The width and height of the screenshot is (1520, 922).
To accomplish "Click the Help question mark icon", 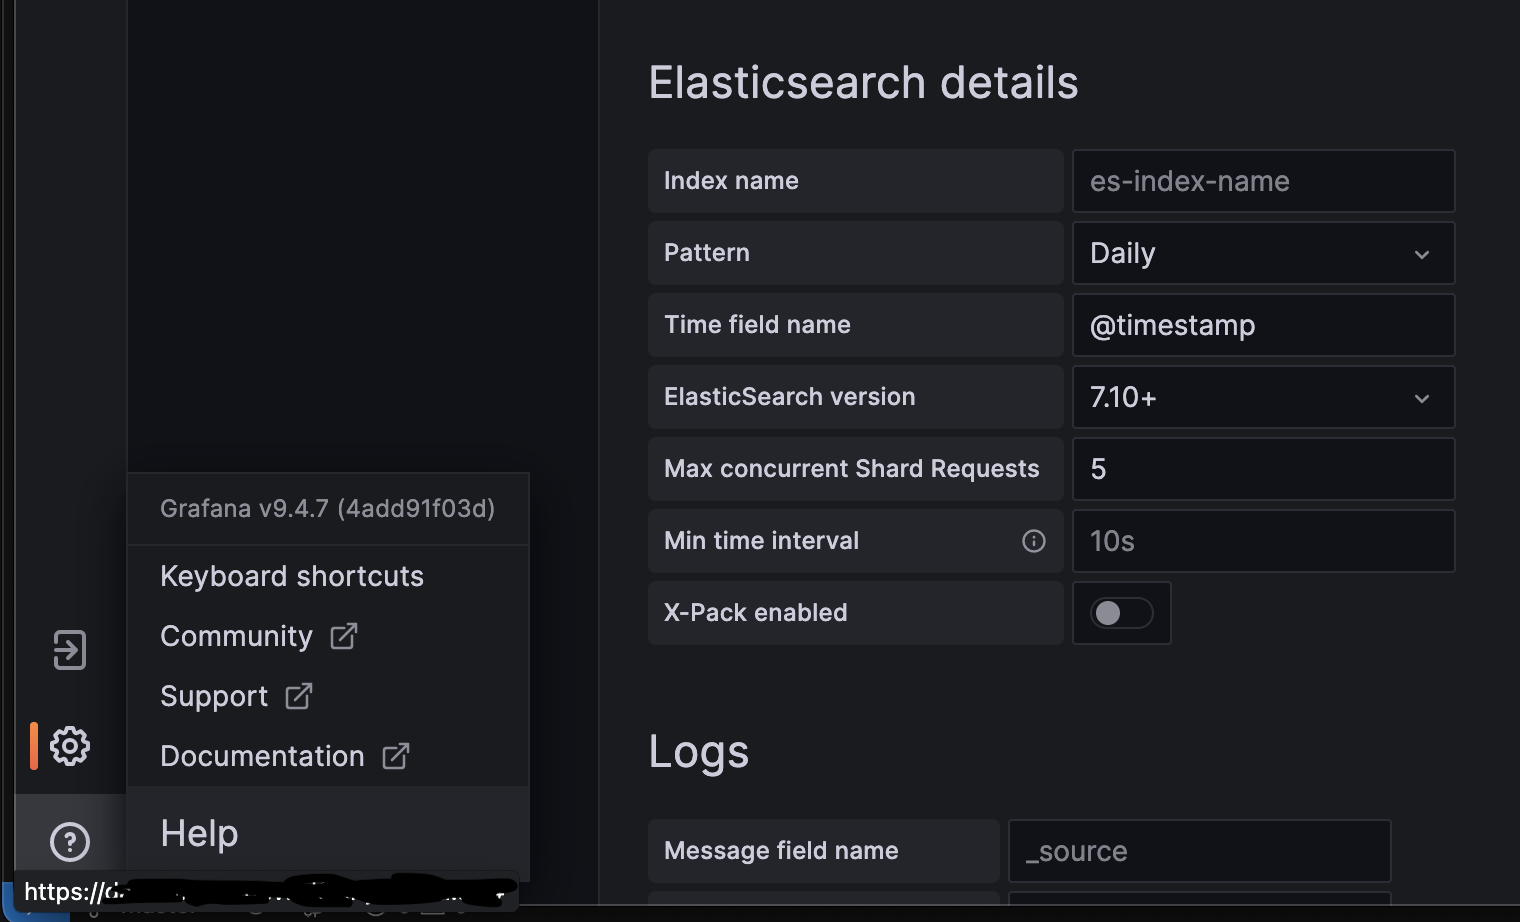I will coord(69,842).
